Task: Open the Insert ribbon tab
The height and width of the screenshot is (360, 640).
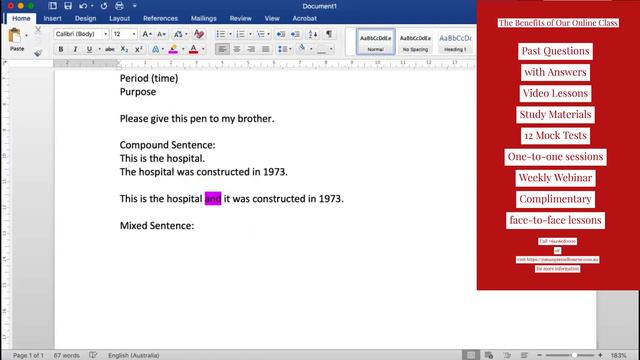Action: click(52, 18)
